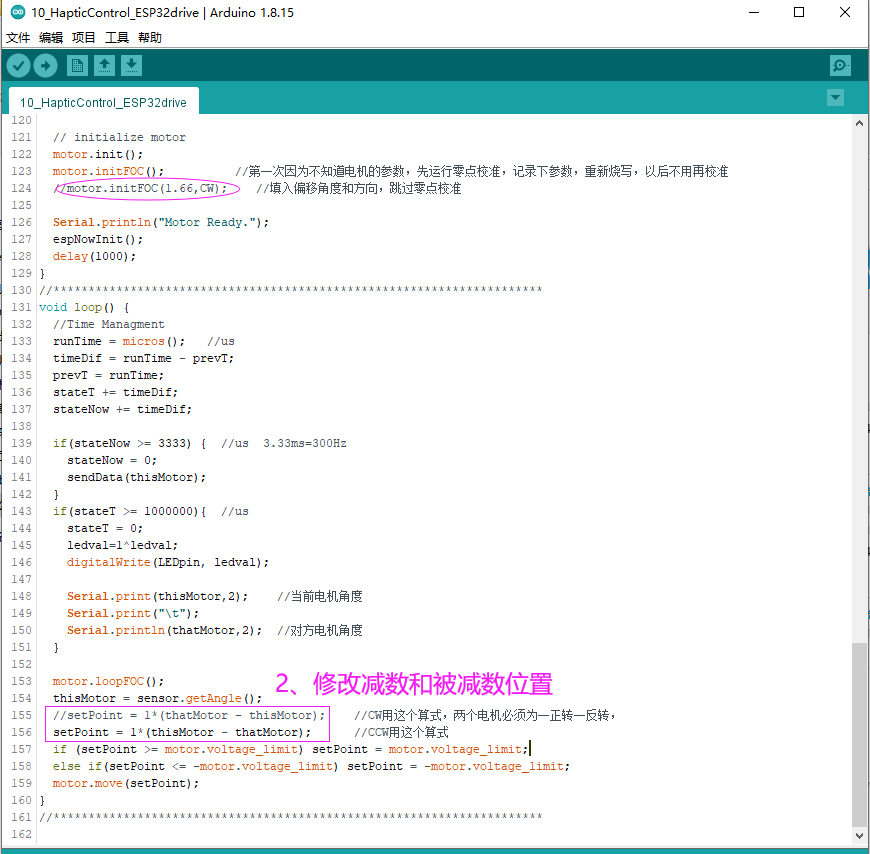The image size is (870, 854).
Task: Open a new sketch via the New icon
Action: [76, 64]
